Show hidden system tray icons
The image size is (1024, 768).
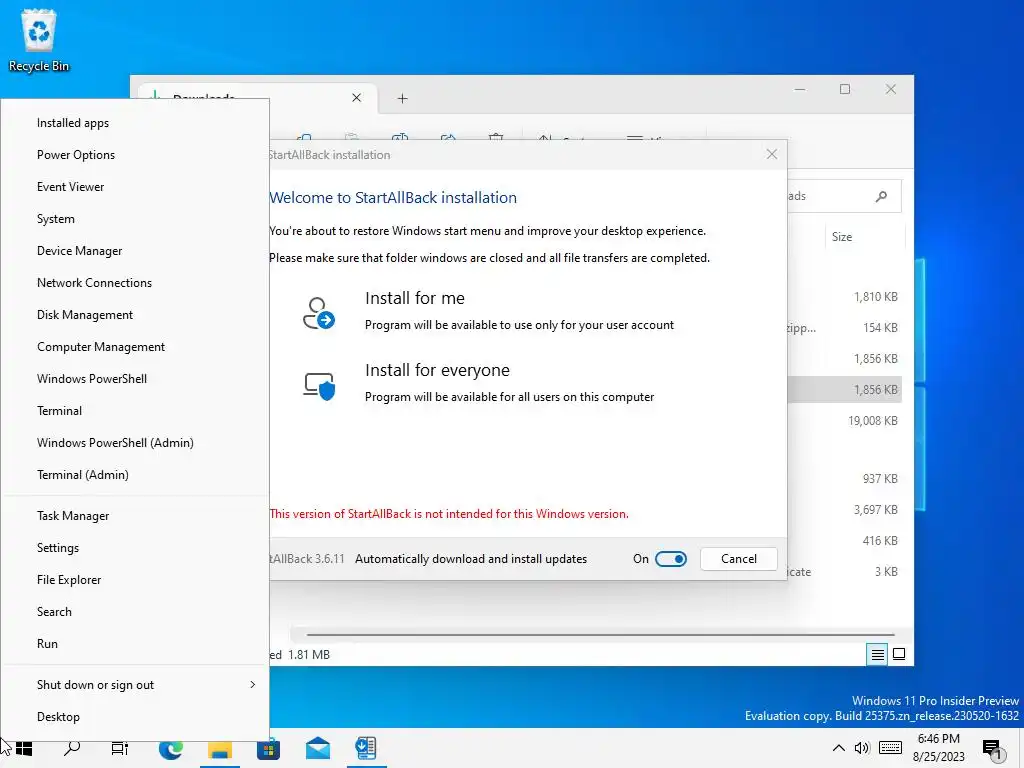click(839, 748)
